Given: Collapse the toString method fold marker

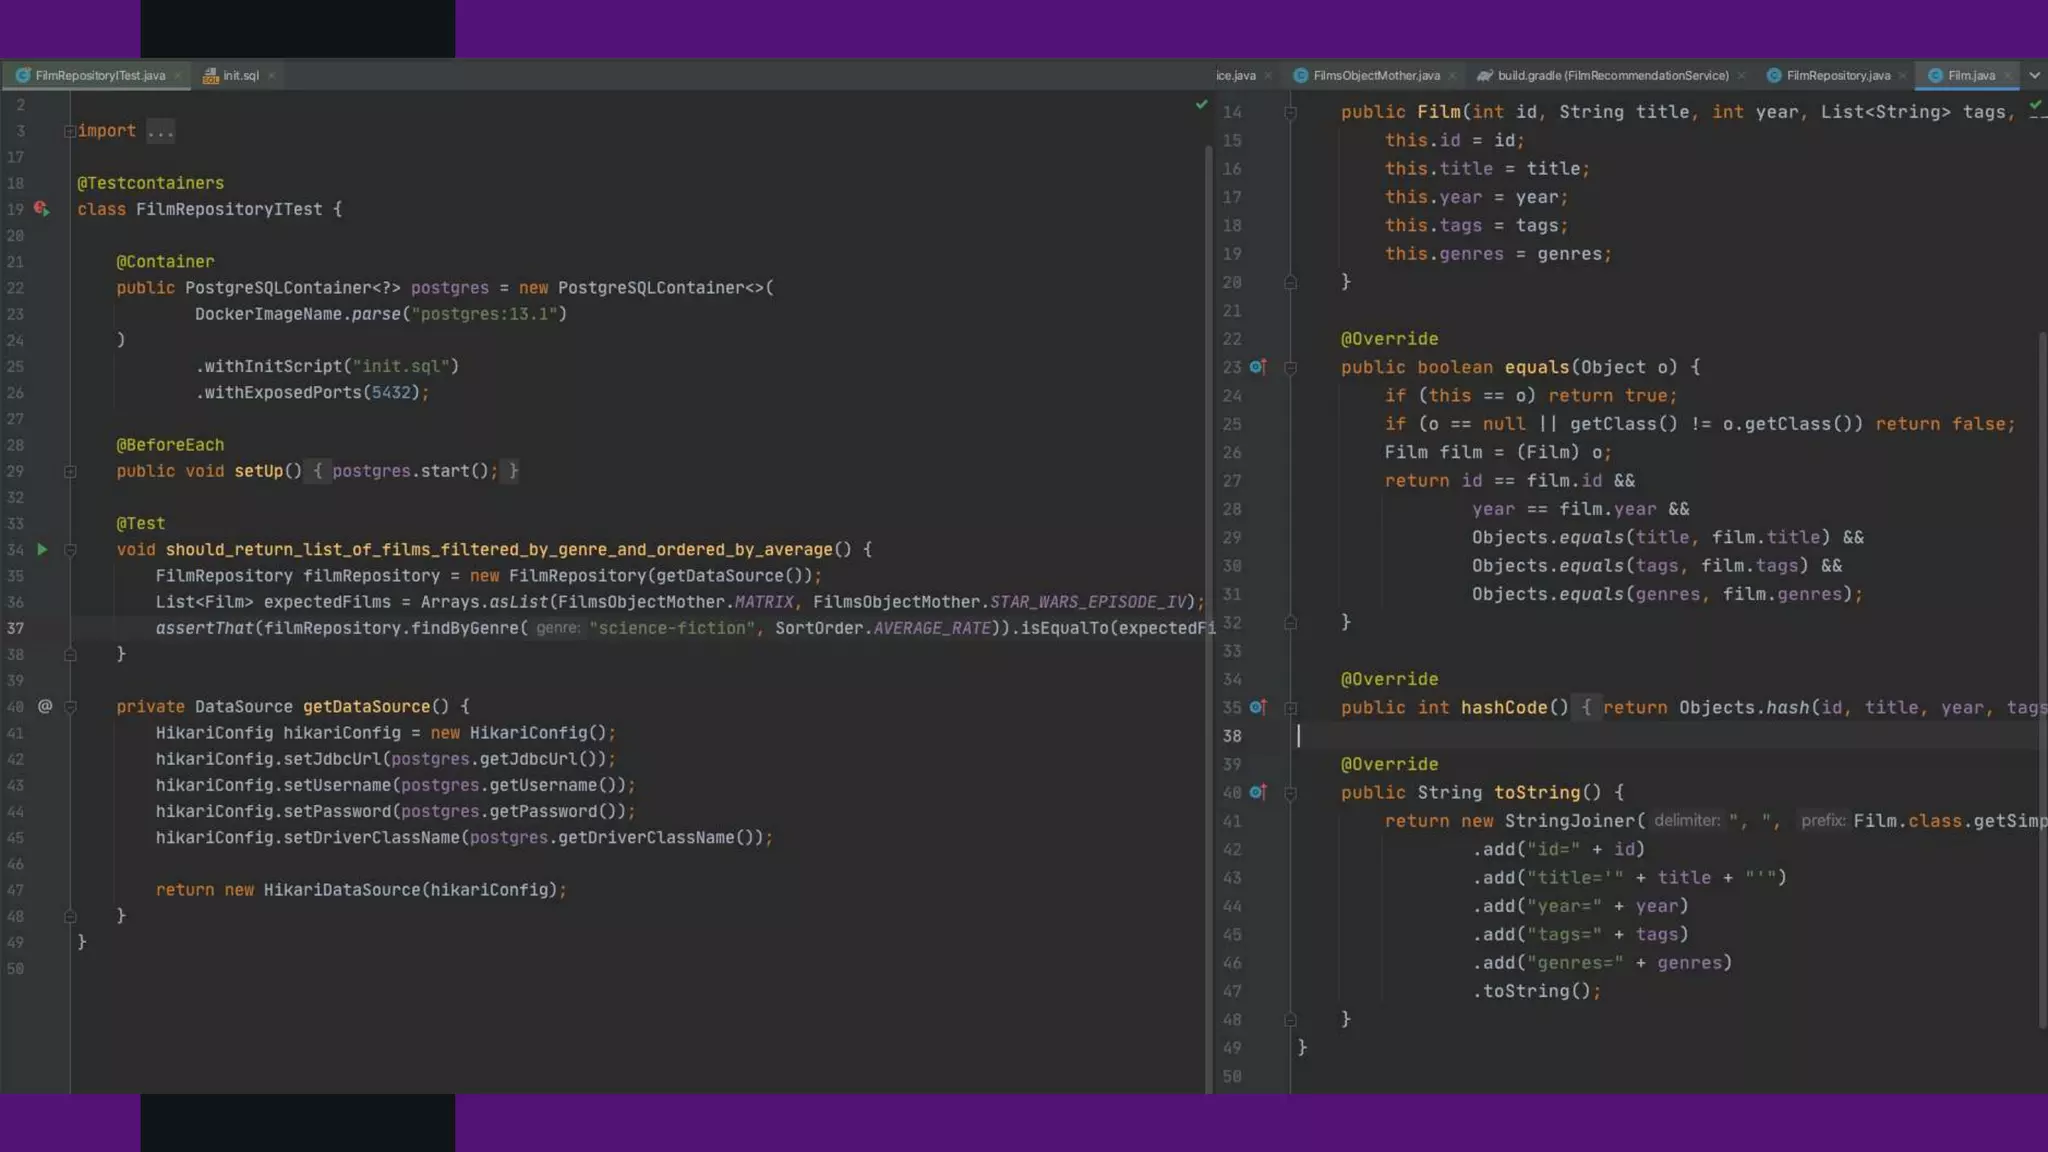Looking at the screenshot, I should click(x=1290, y=793).
